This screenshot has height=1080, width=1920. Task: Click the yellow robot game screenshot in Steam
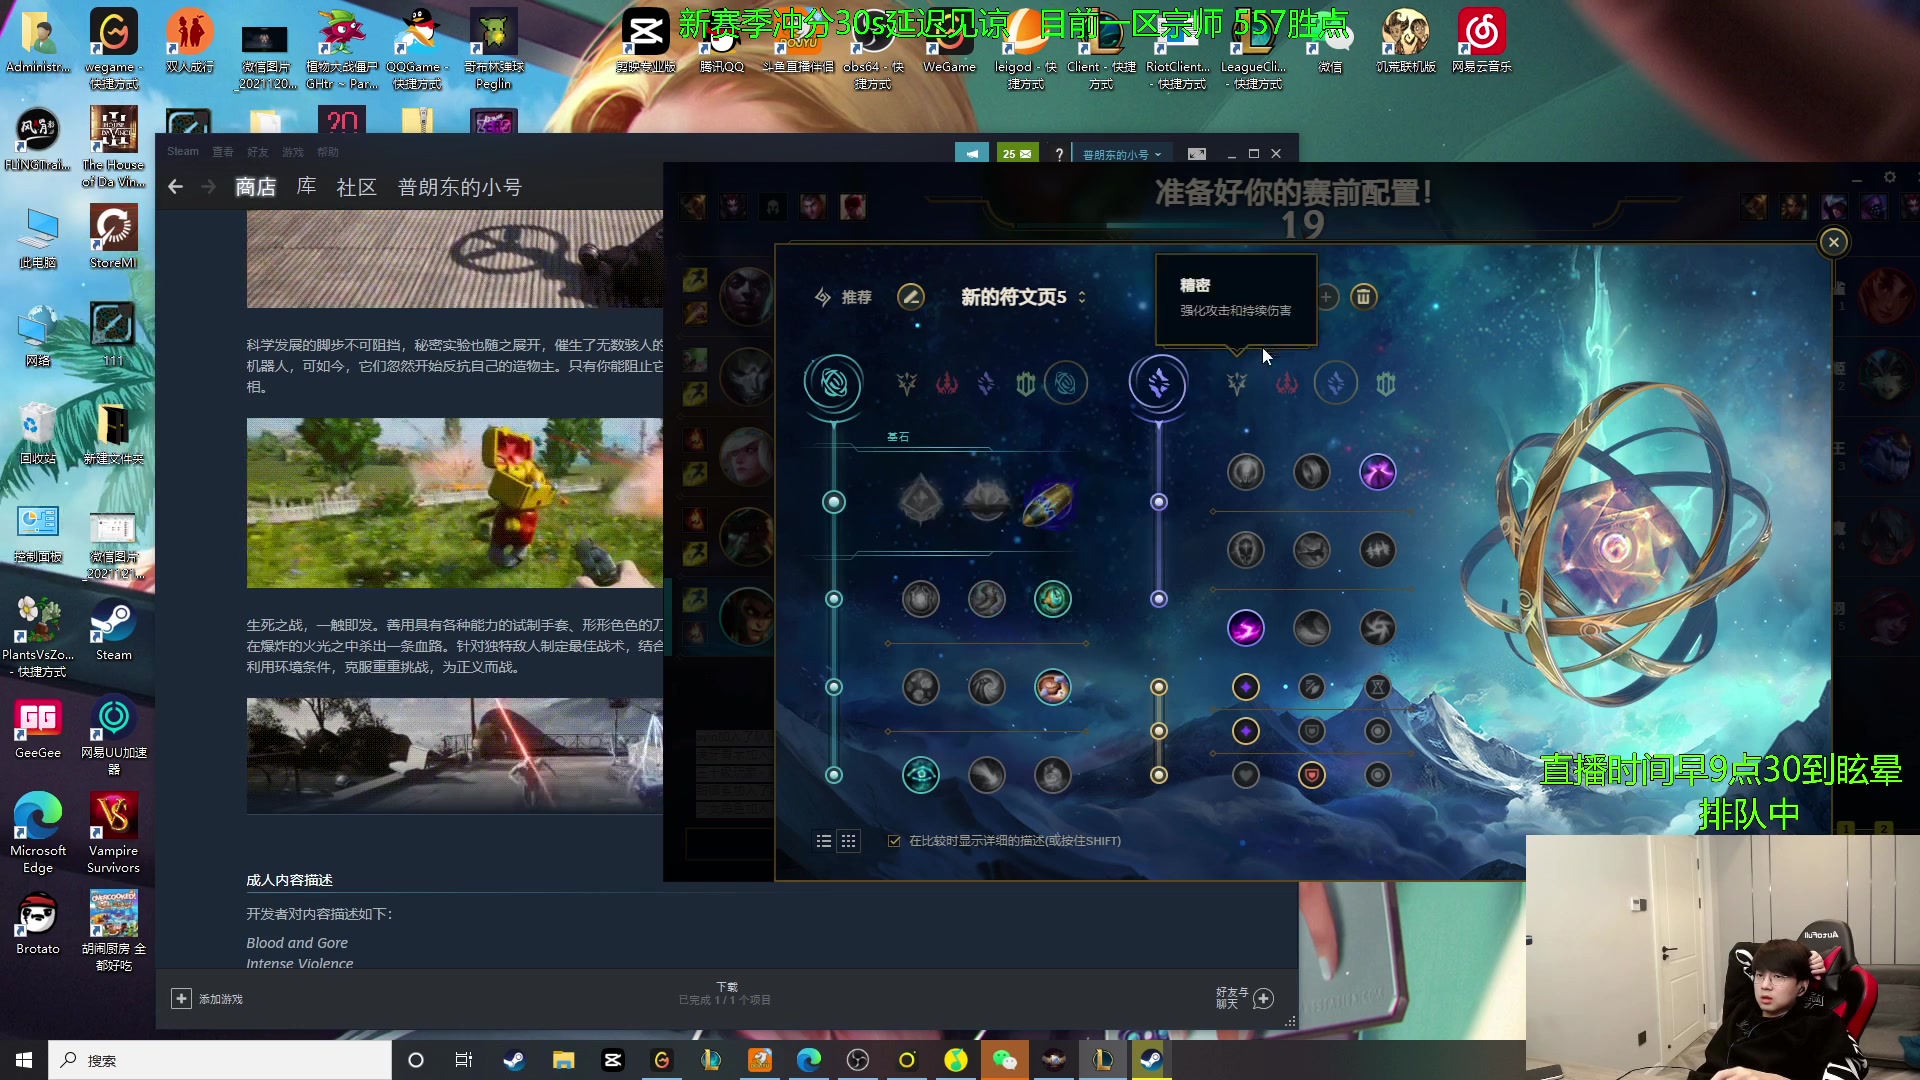[x=455, y=503]
